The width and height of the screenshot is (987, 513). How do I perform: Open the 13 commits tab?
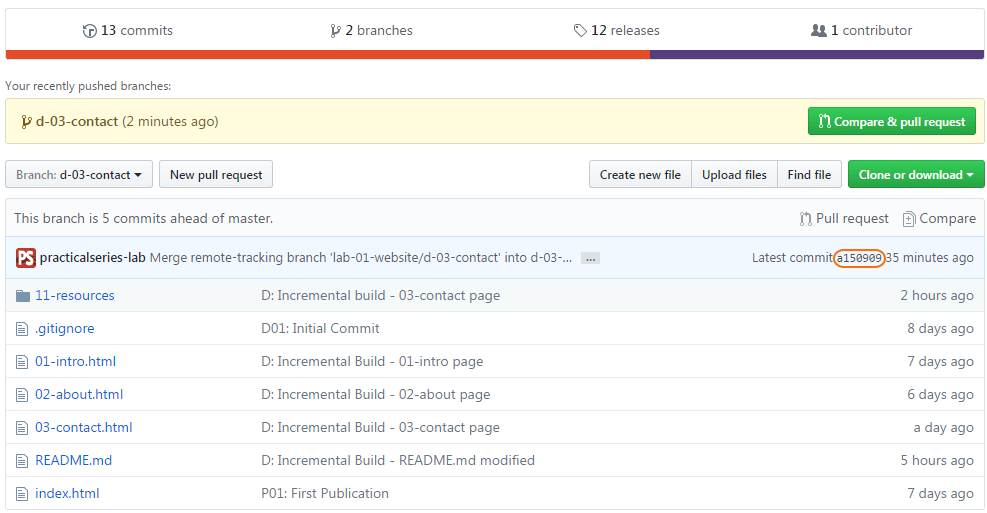pyautogui.click(x=128, y=30)
